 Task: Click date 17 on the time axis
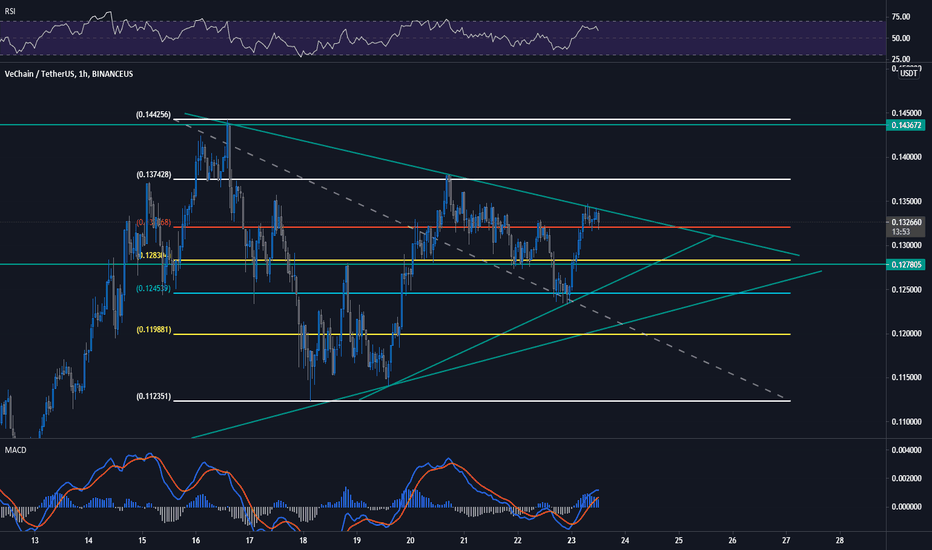pos(250,540)
